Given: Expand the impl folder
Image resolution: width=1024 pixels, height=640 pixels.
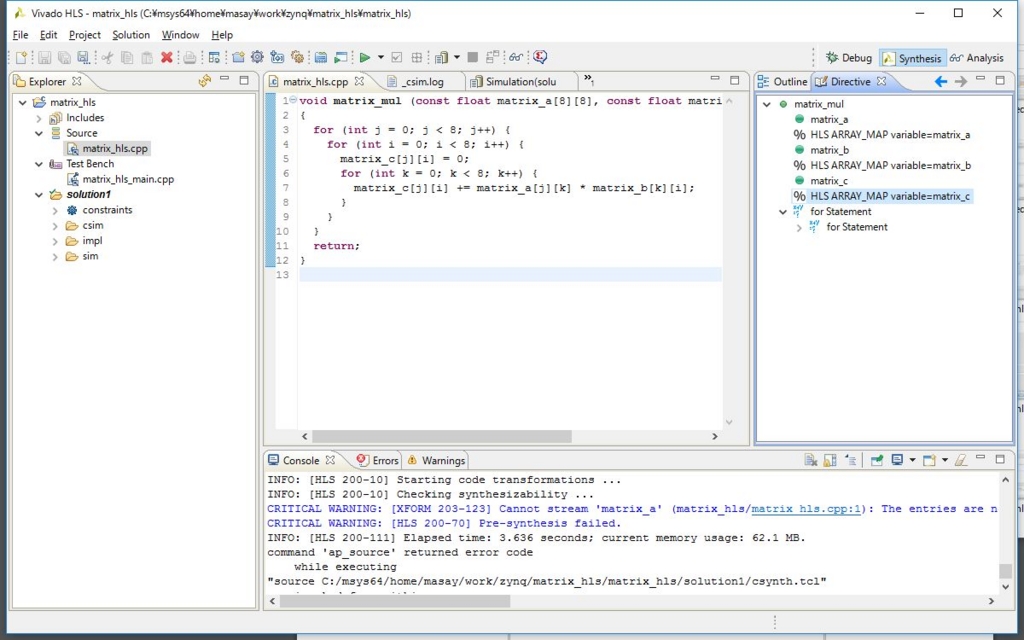Looking at the screenshot, I should coord(55,241).
